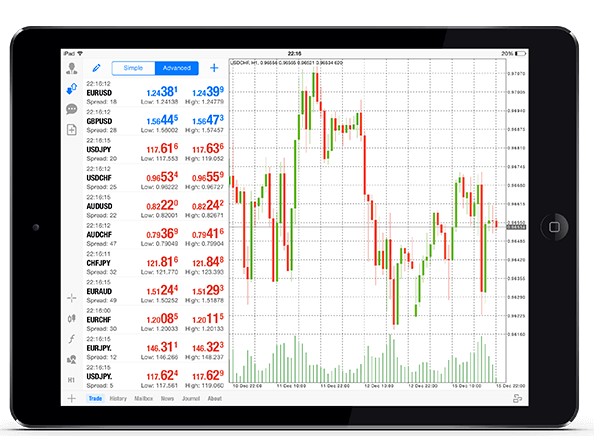Tap the CHFJPY bid price 121.816
This screenshot has height=436, width=594.
tap(162, 262)
